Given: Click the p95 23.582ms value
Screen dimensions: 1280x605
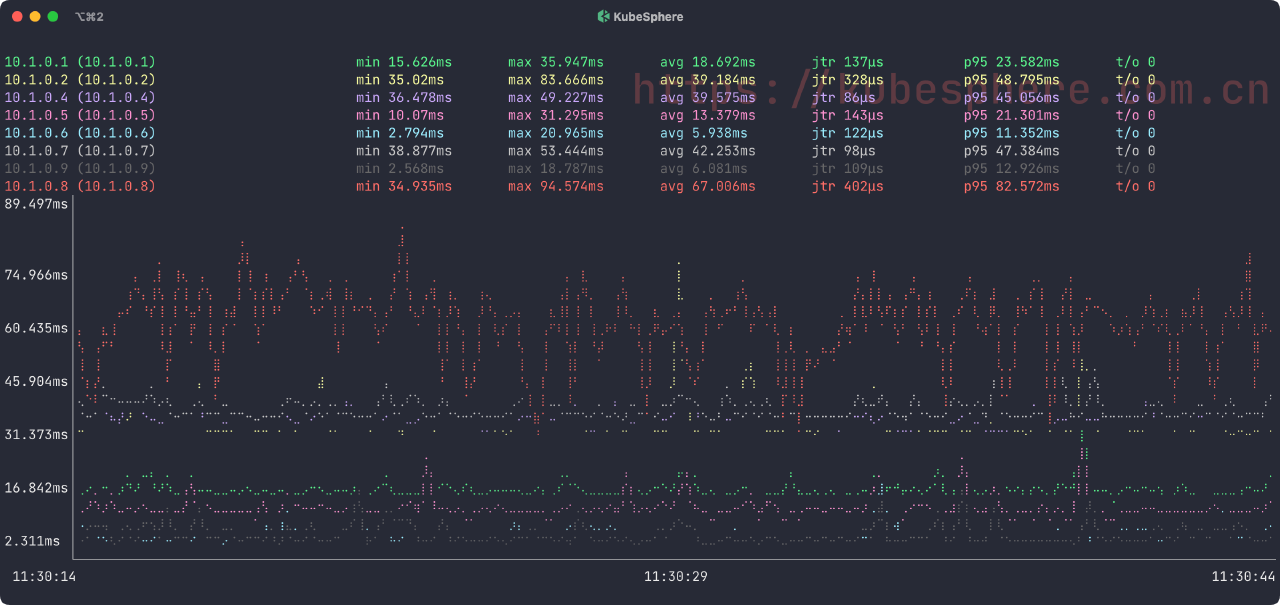Looking at the screenshot, I should 1011,62.
